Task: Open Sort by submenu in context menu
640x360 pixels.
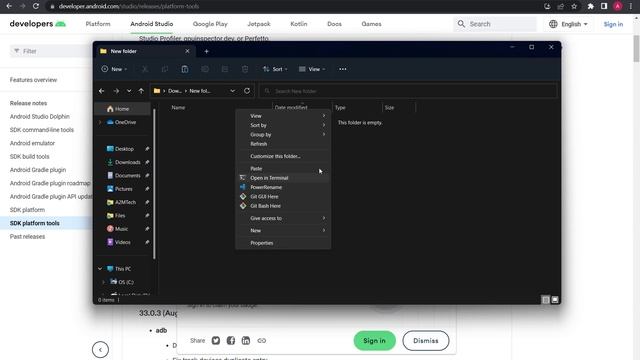Action: (x=283, y=125)
